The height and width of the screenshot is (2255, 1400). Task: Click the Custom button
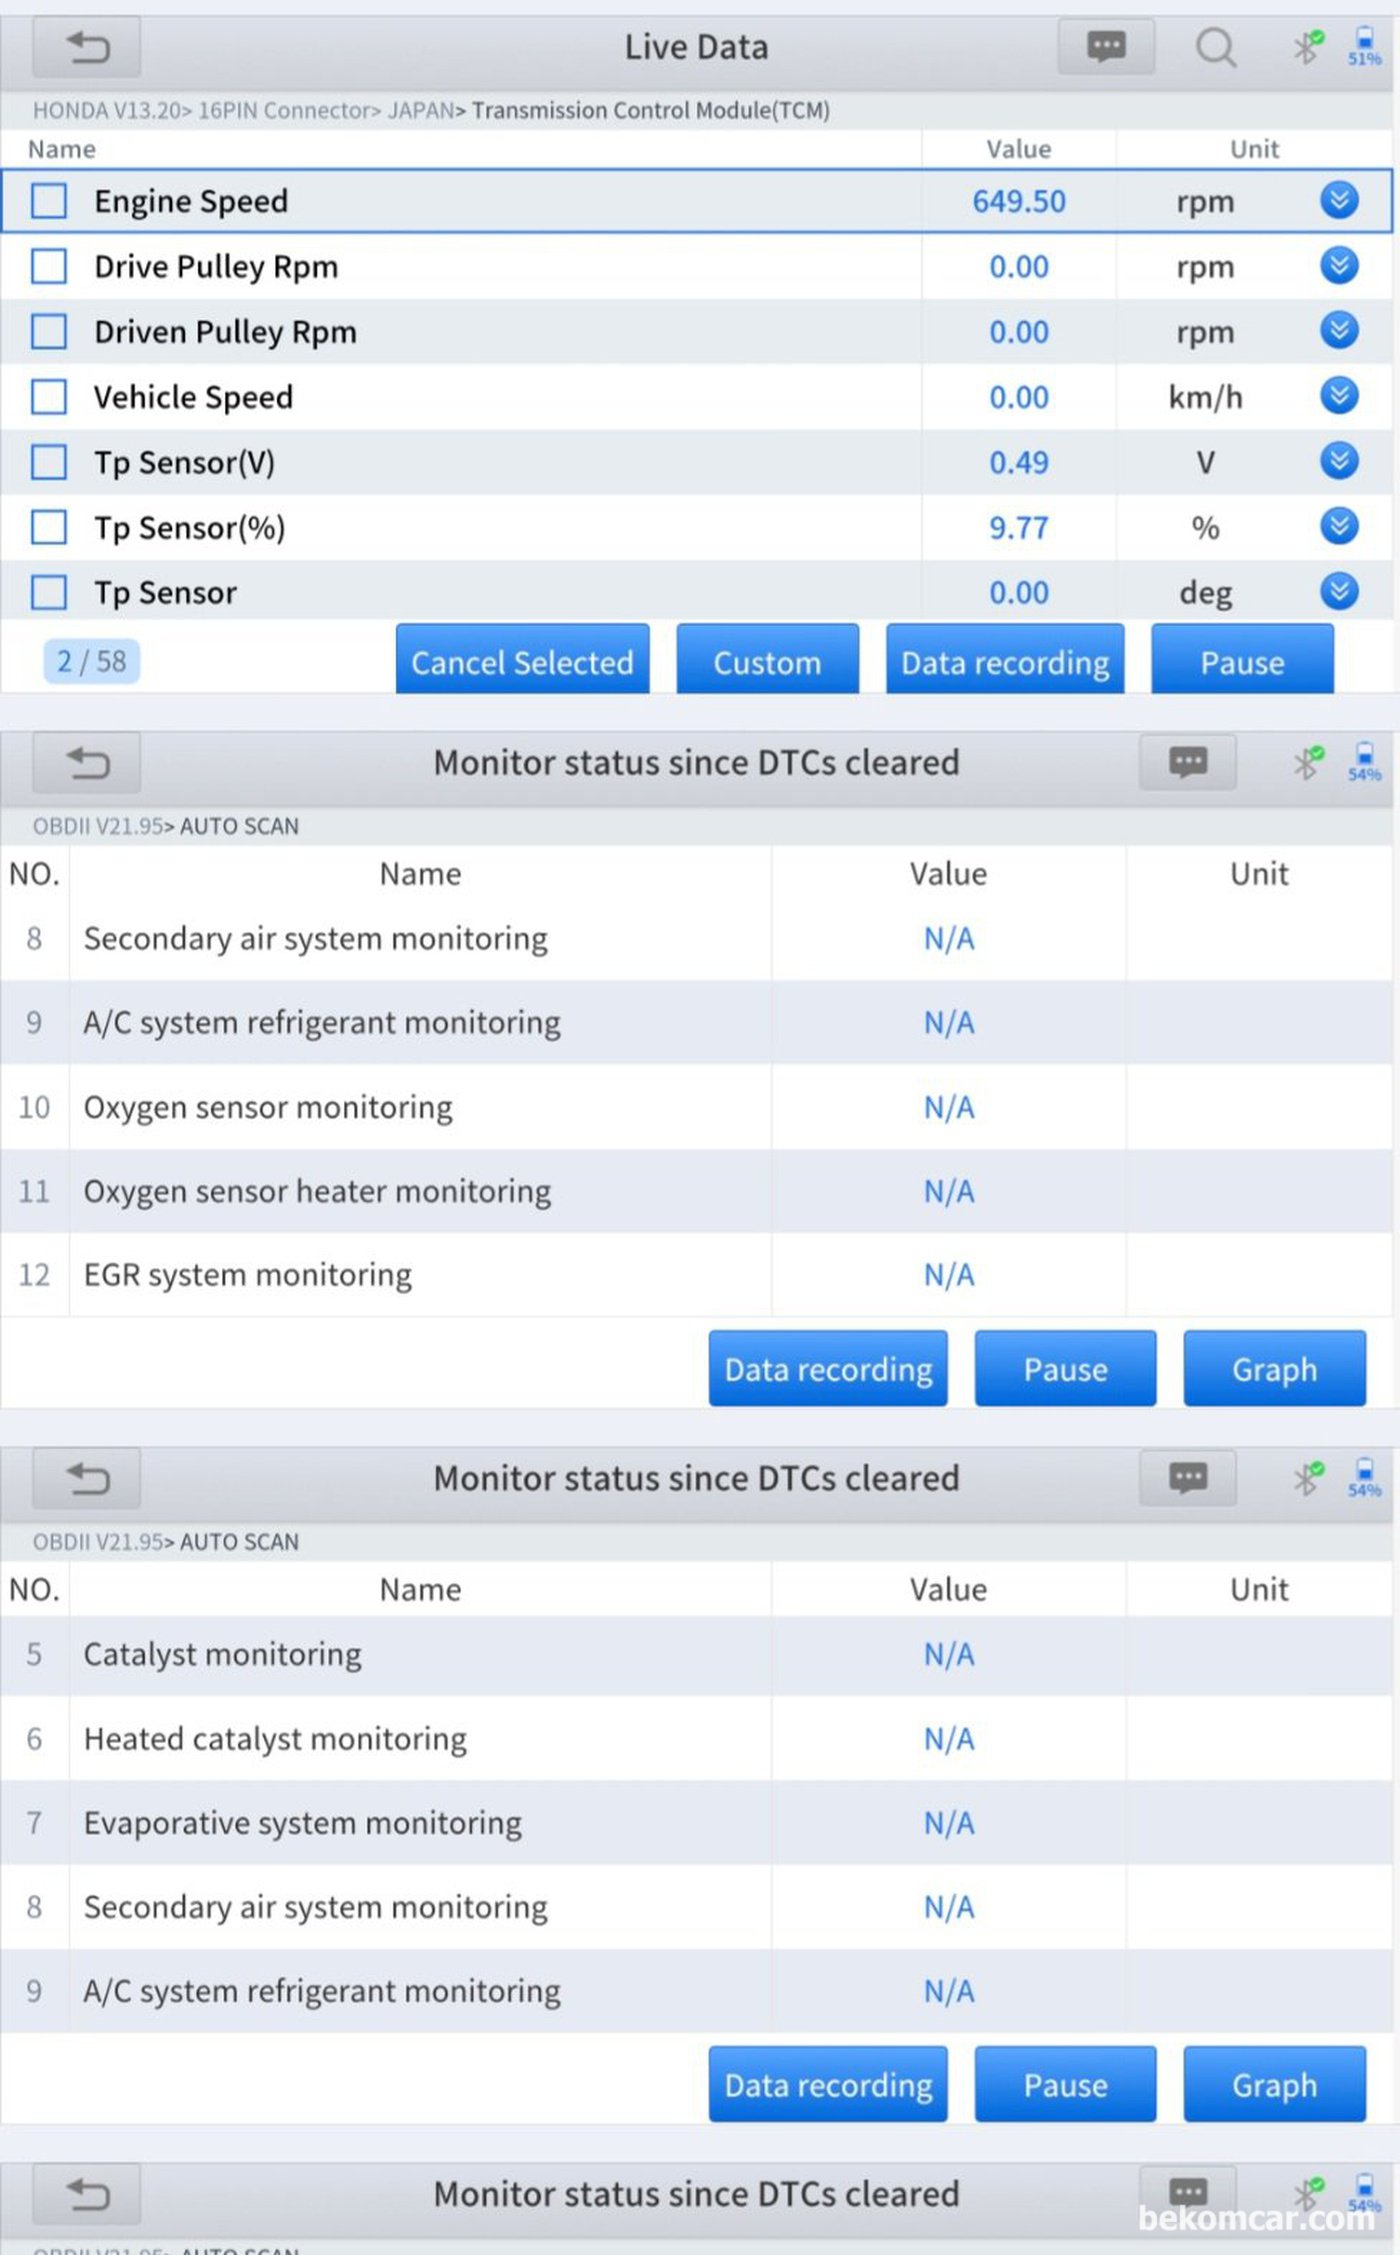[767, 661]
